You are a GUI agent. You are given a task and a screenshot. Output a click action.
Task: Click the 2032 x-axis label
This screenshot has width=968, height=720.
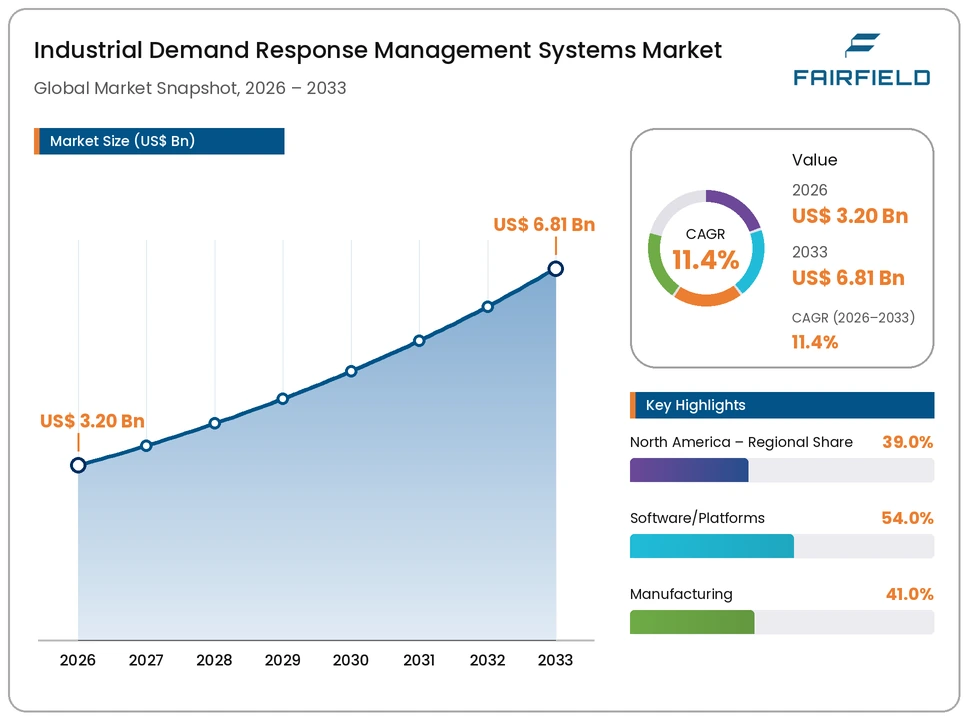pyautogui.click(x=488, y=660)
